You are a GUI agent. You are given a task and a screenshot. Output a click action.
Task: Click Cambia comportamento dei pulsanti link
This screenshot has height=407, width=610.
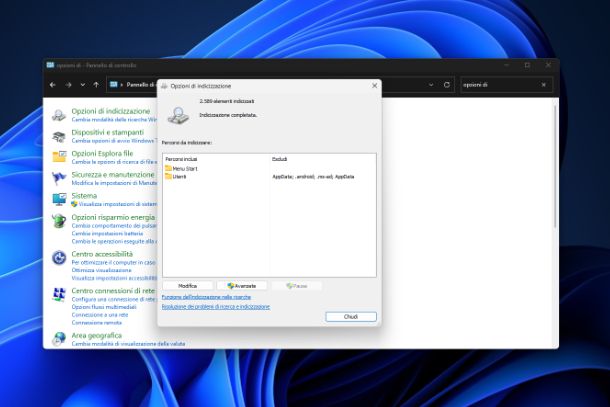[x=114, y=226]
